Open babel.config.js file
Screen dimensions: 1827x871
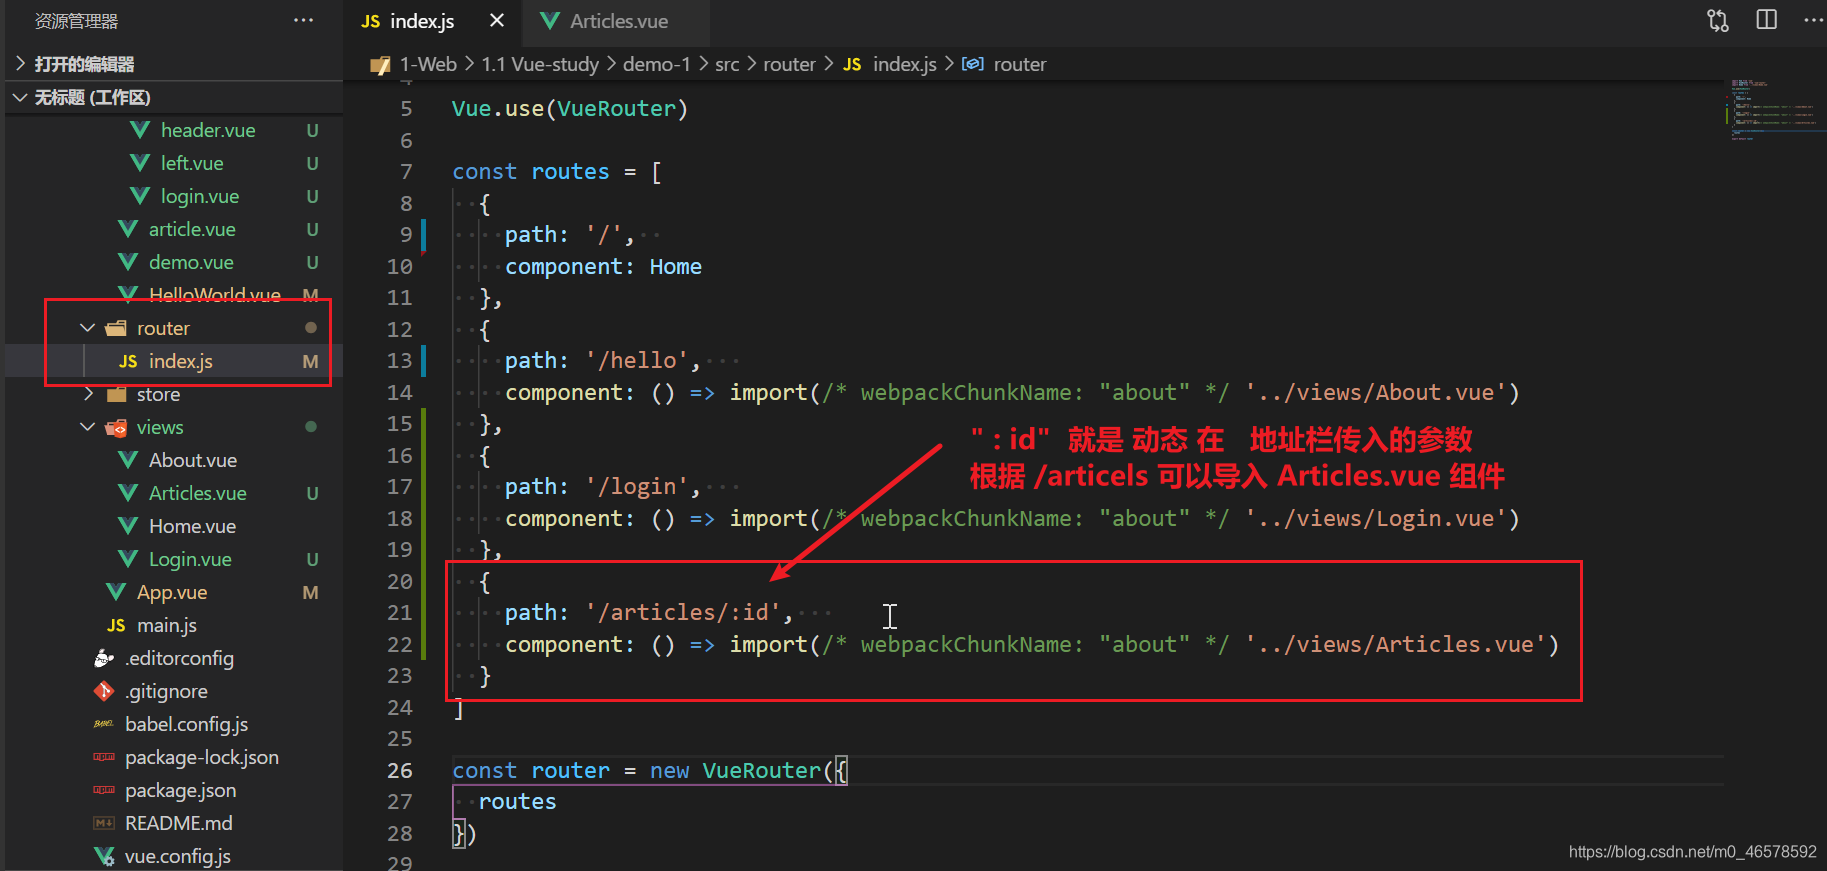point(186,724)
